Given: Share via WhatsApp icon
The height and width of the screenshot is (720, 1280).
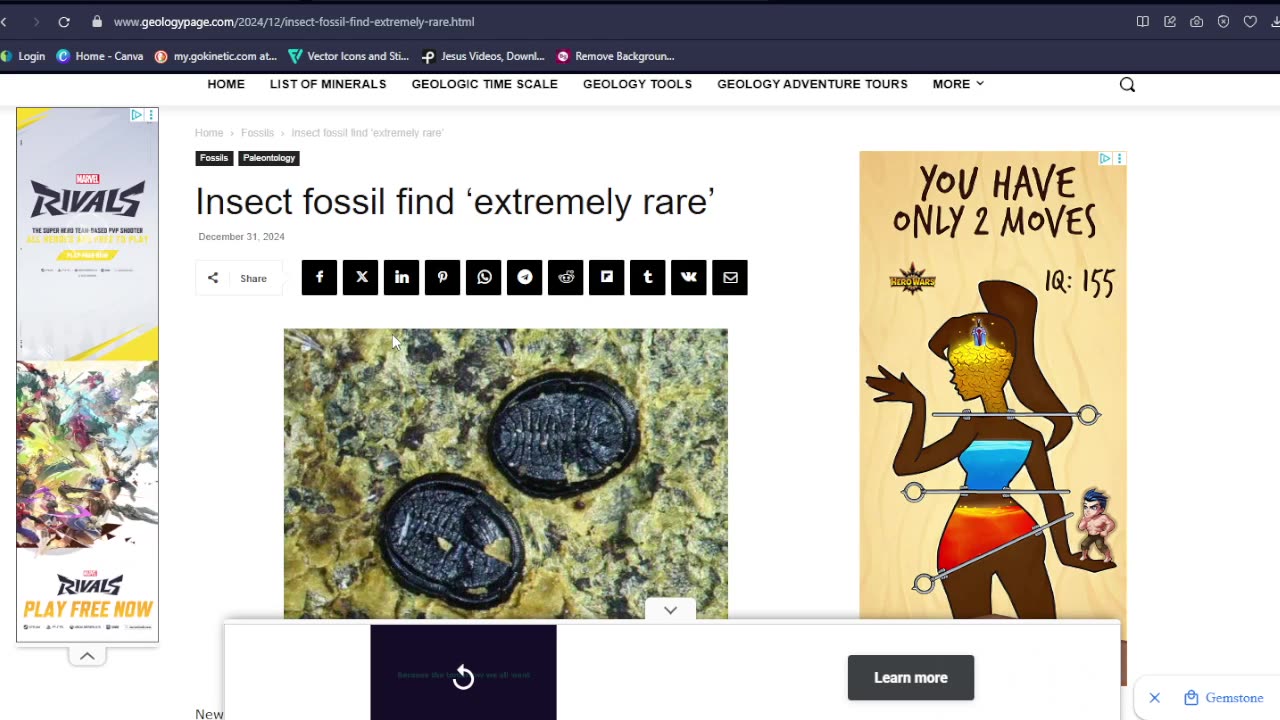Looking at the screenshot, I should (483, 278).
